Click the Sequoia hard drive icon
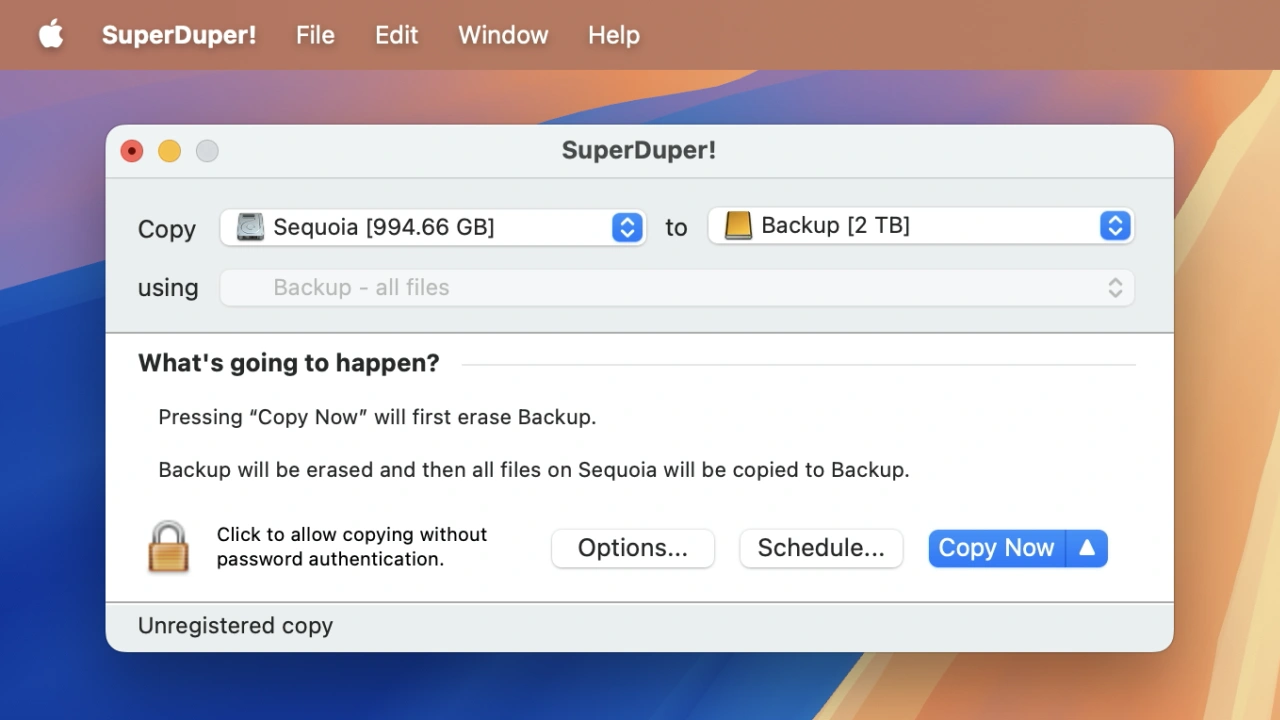The image size is (1280, 720). [x=250, y=227]
